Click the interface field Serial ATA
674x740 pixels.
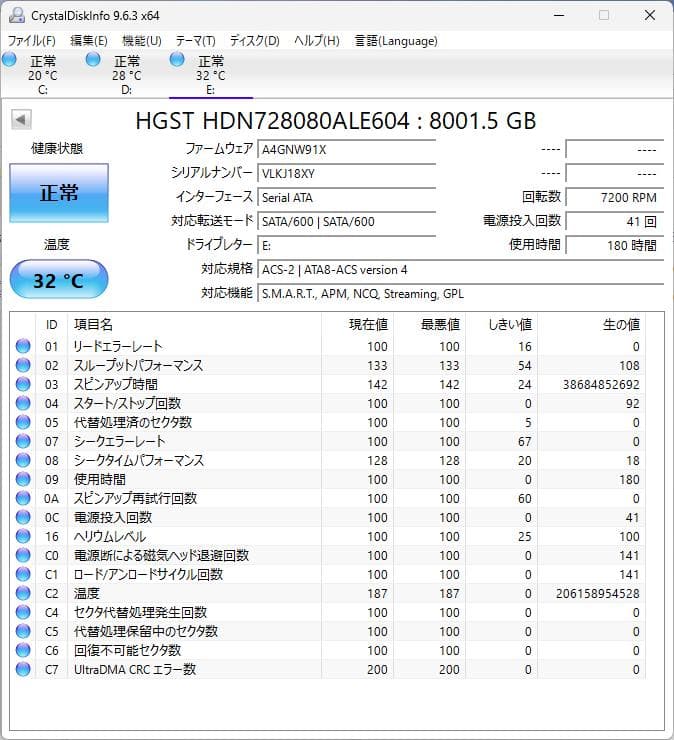click(x=346, y=197)
